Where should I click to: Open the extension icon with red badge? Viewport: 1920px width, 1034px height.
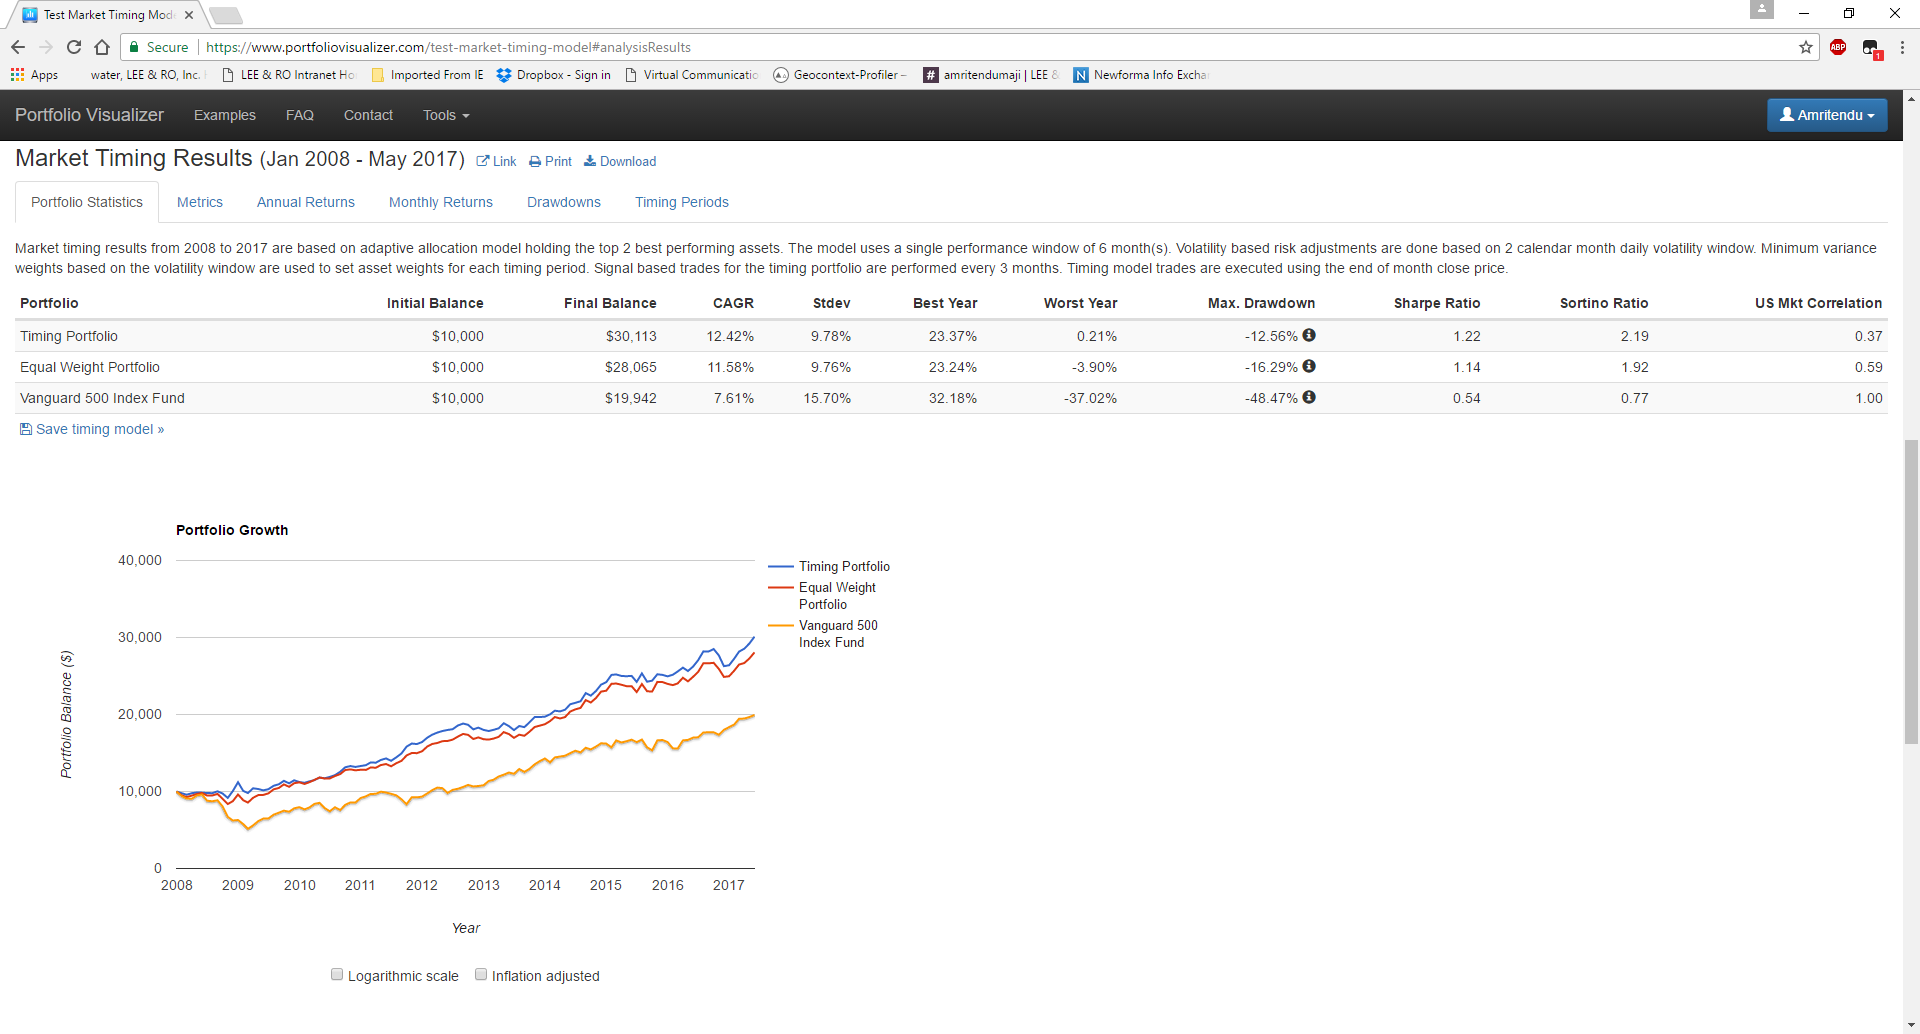click(1871, 47)
